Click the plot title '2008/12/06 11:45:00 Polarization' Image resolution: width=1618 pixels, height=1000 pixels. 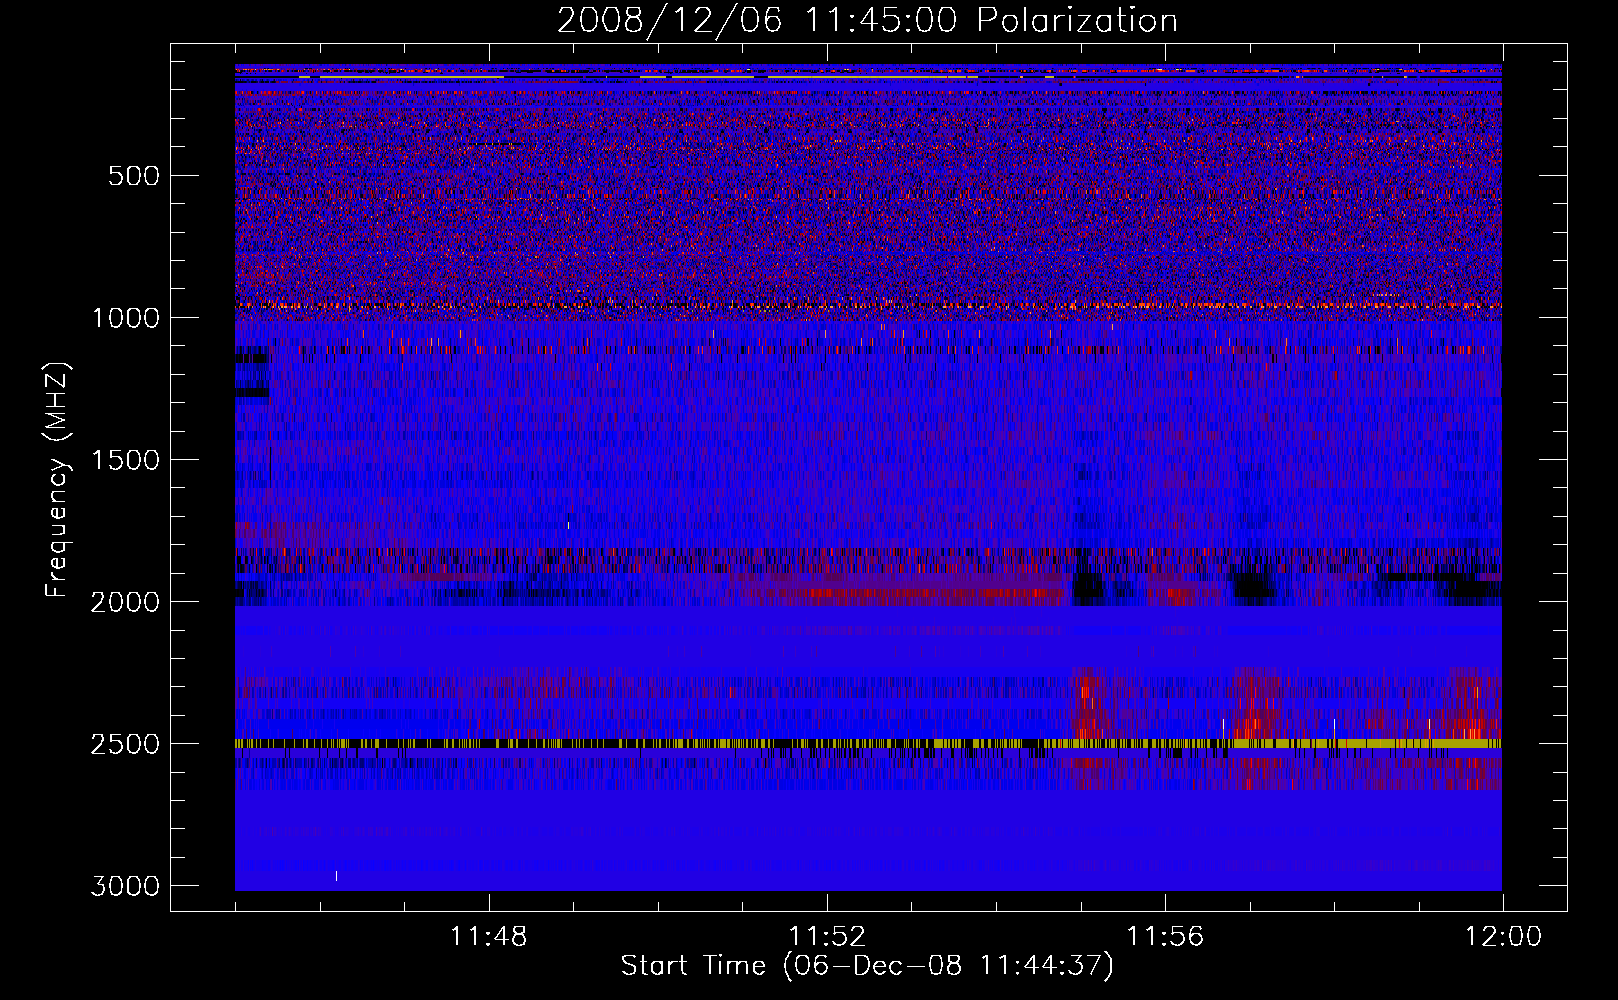click(x=867, y=20)
